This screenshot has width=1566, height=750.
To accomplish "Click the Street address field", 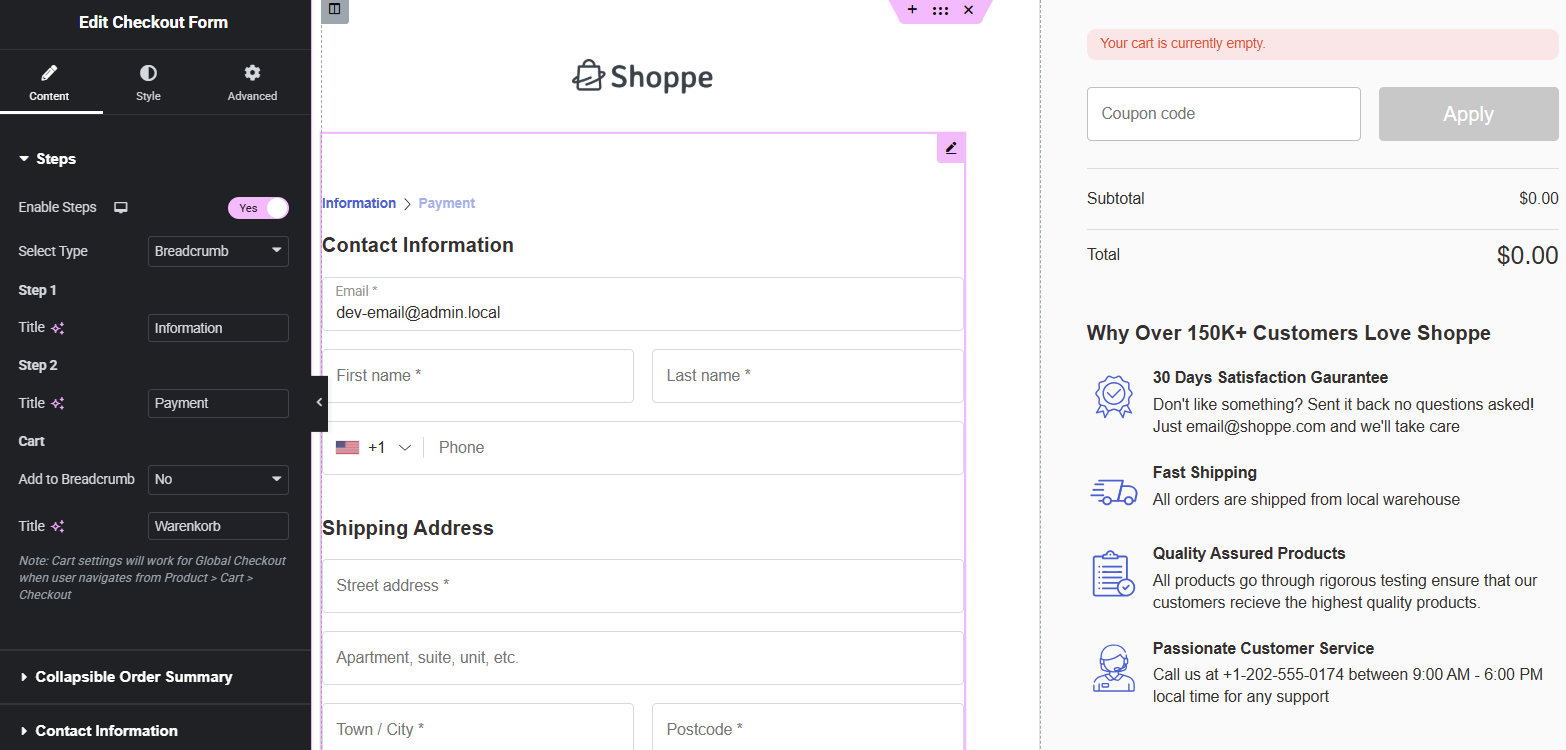I will click(642, 586).
